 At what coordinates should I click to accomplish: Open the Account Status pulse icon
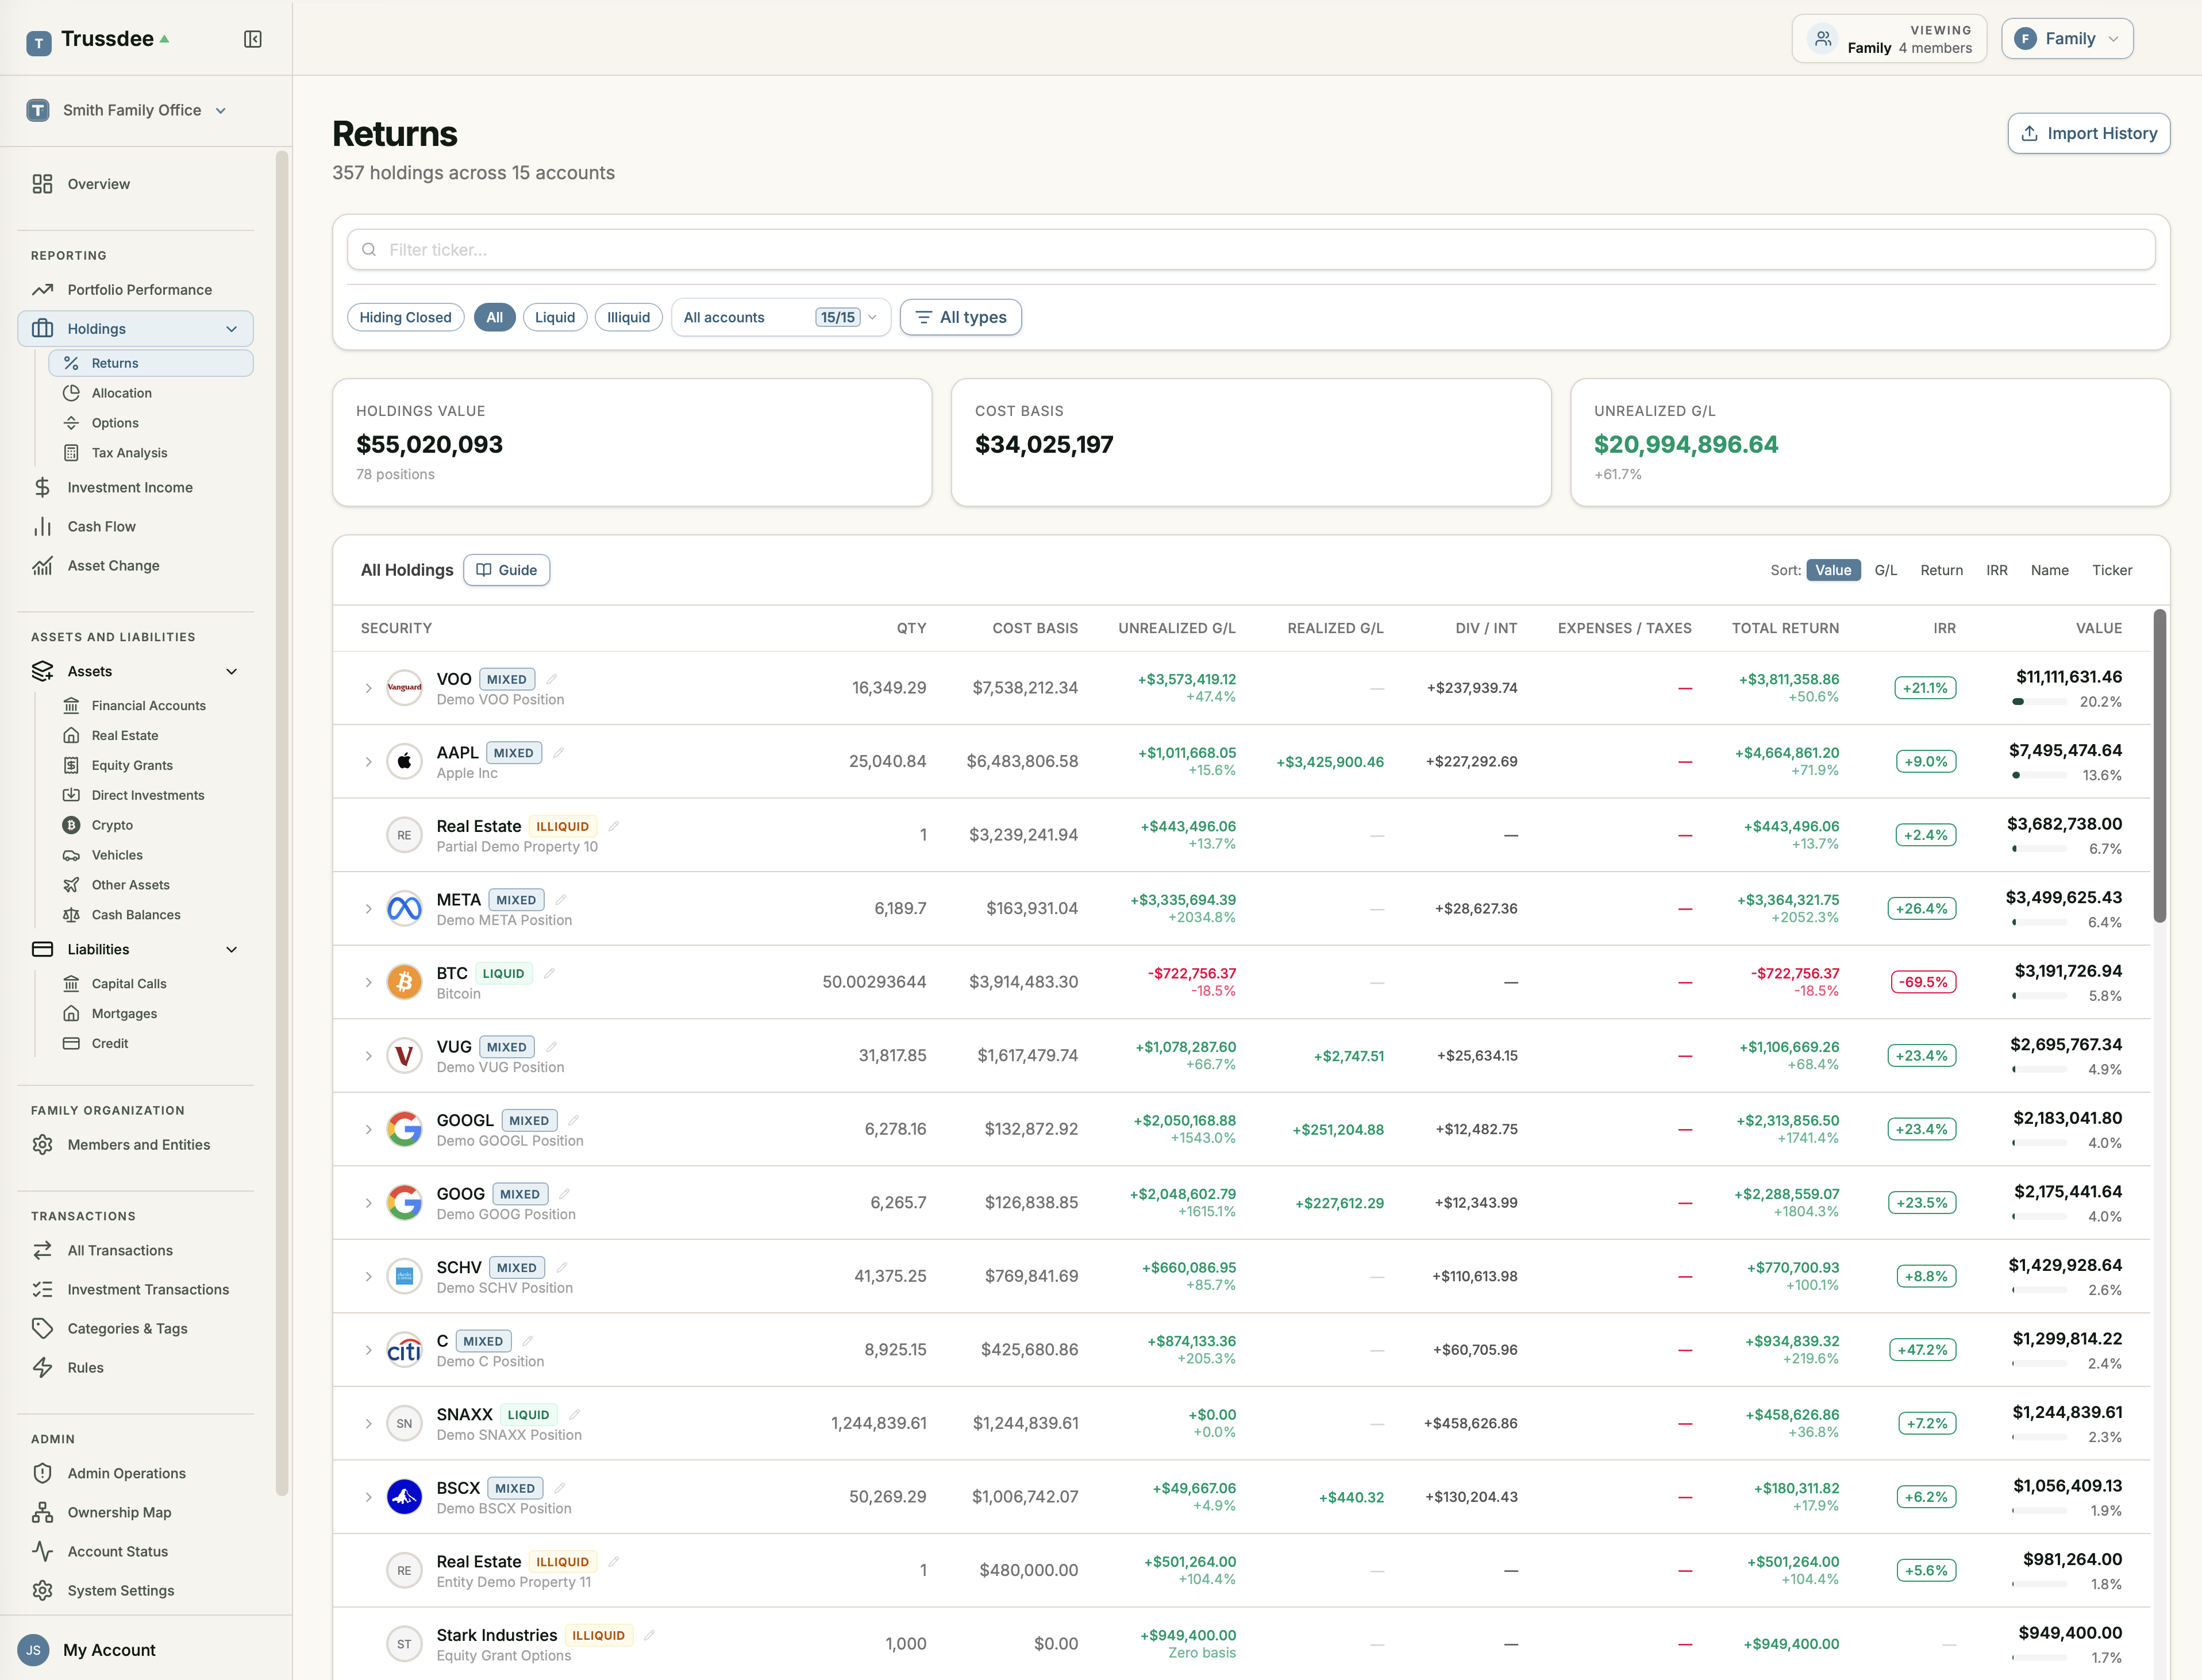tap(42, 1551)
